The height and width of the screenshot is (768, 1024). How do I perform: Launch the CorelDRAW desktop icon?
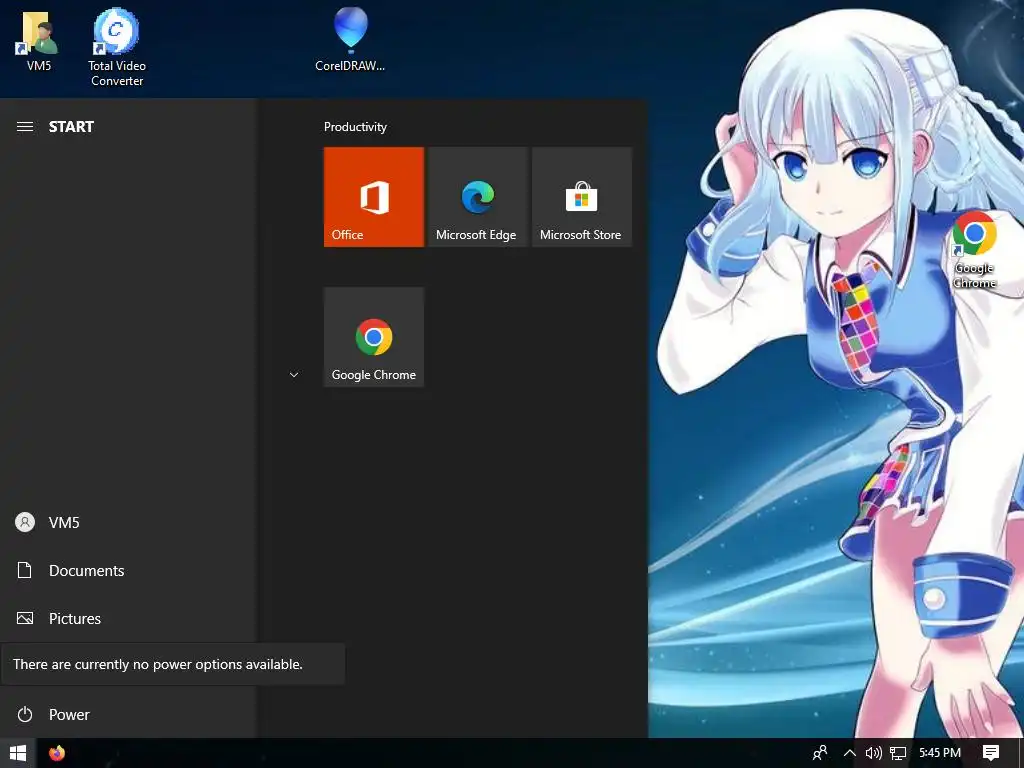(350, 39)
